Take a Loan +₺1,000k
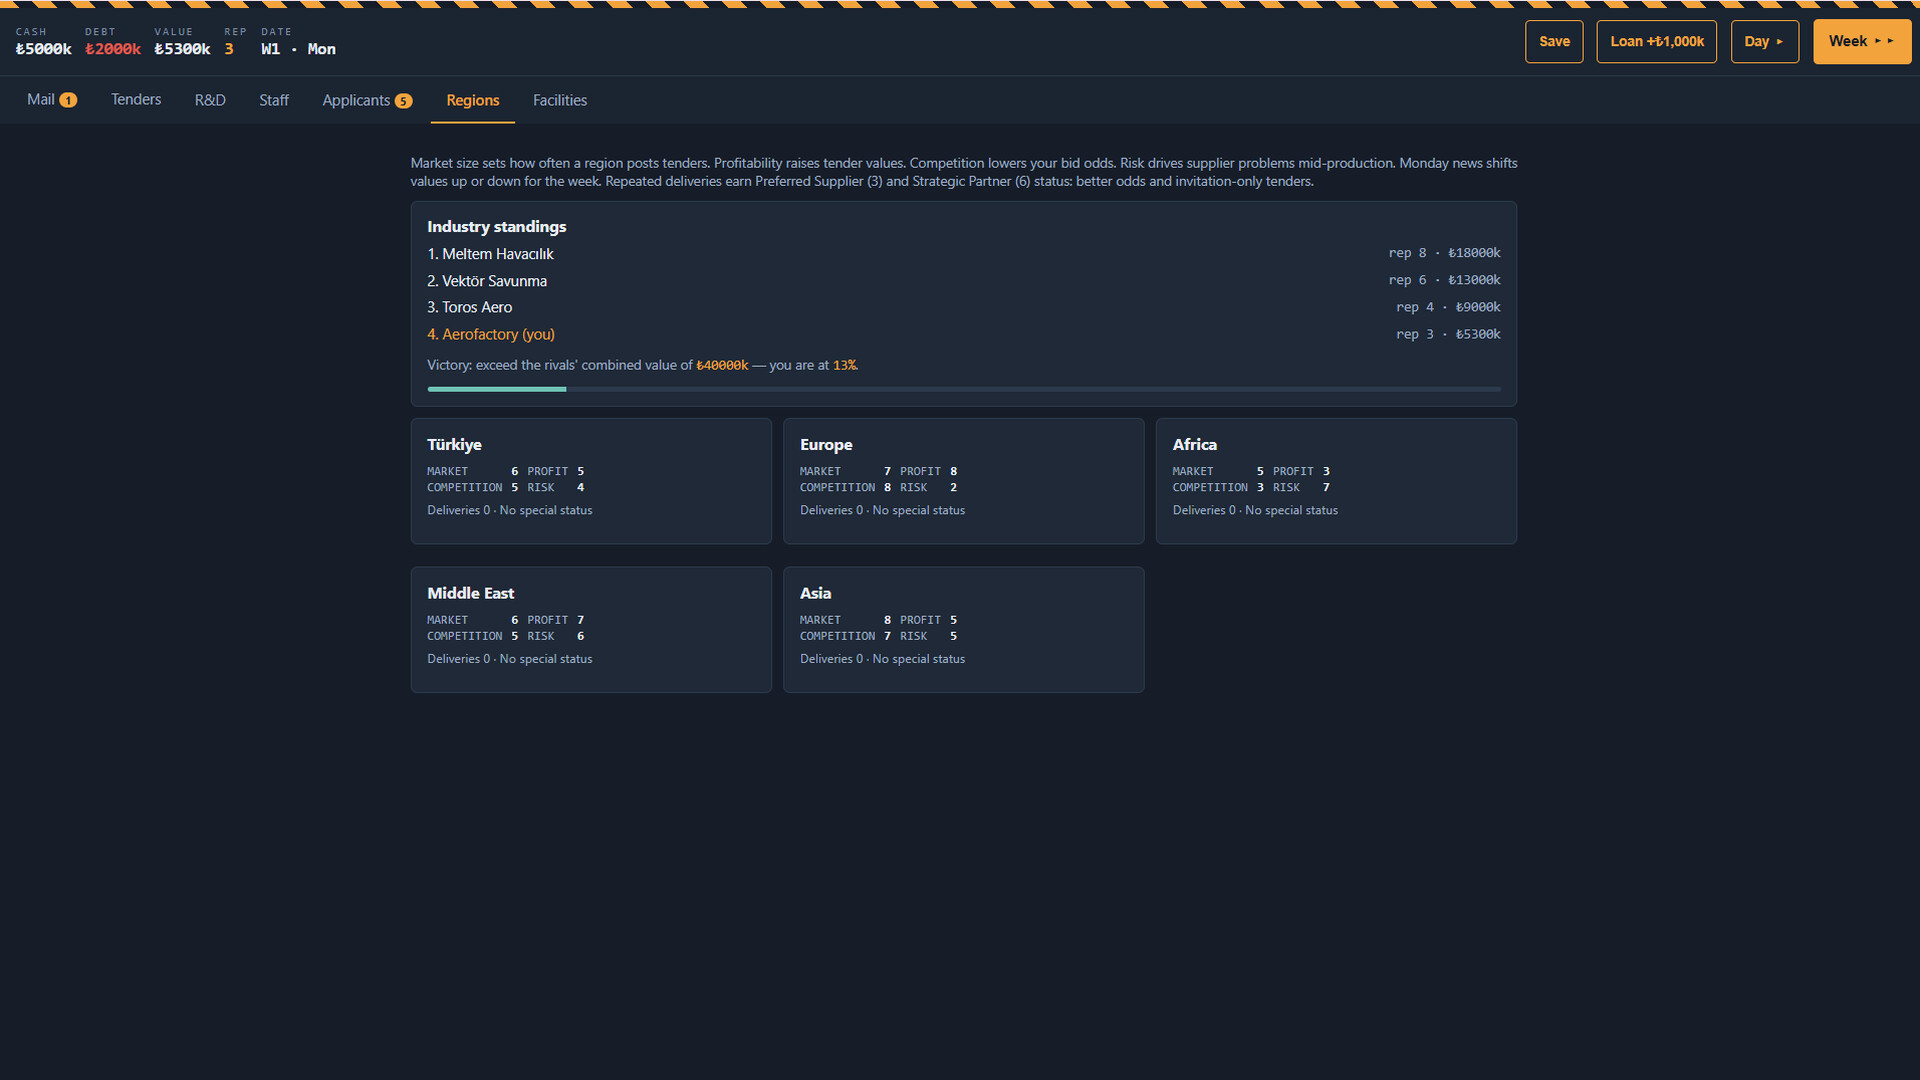1920x1080 pixels. [1657, 42]
